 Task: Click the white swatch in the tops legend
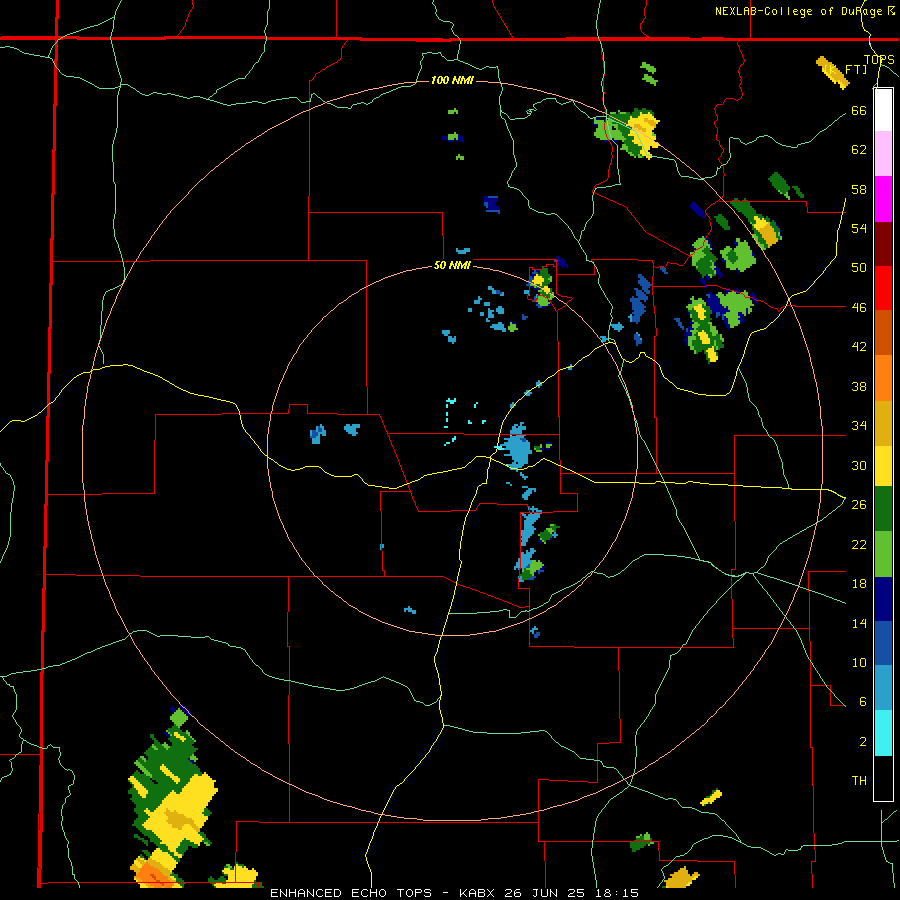(x=883, y=110)
